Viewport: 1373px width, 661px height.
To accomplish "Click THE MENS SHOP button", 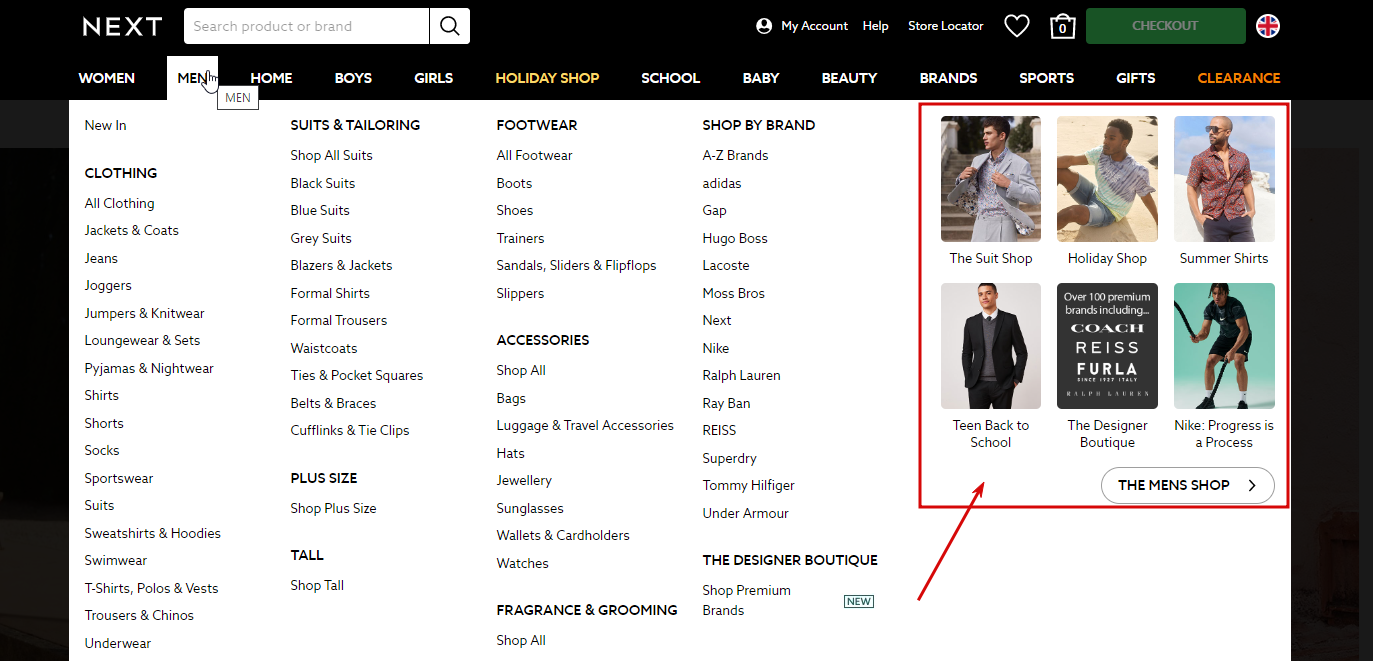I will tap(1187, 485).
